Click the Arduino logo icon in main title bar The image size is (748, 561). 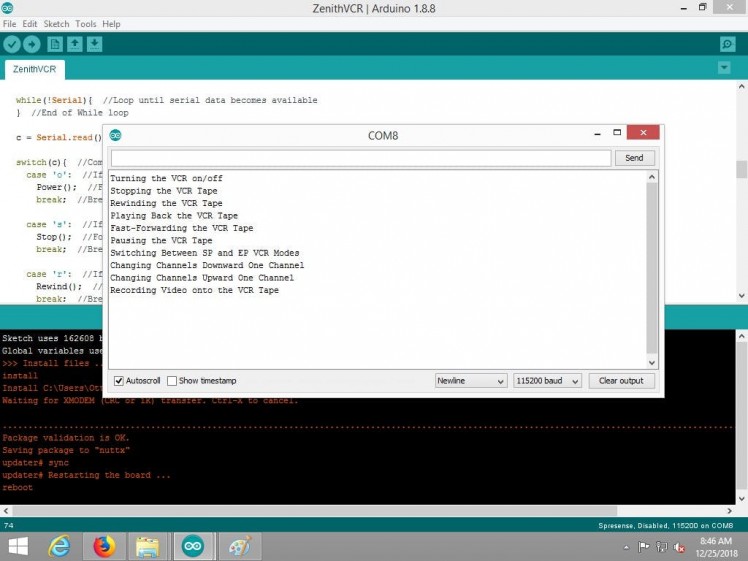tap(7, 7)
